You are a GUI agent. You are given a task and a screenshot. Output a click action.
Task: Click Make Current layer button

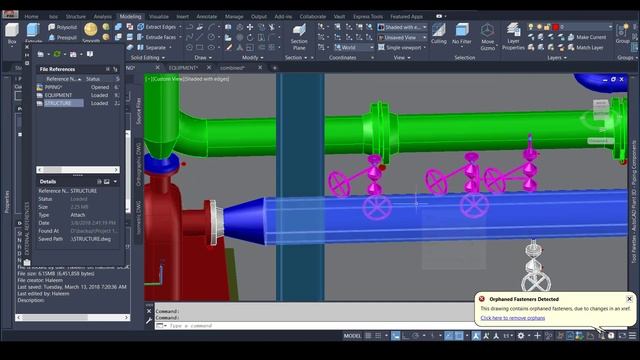[x=587, y=37]
